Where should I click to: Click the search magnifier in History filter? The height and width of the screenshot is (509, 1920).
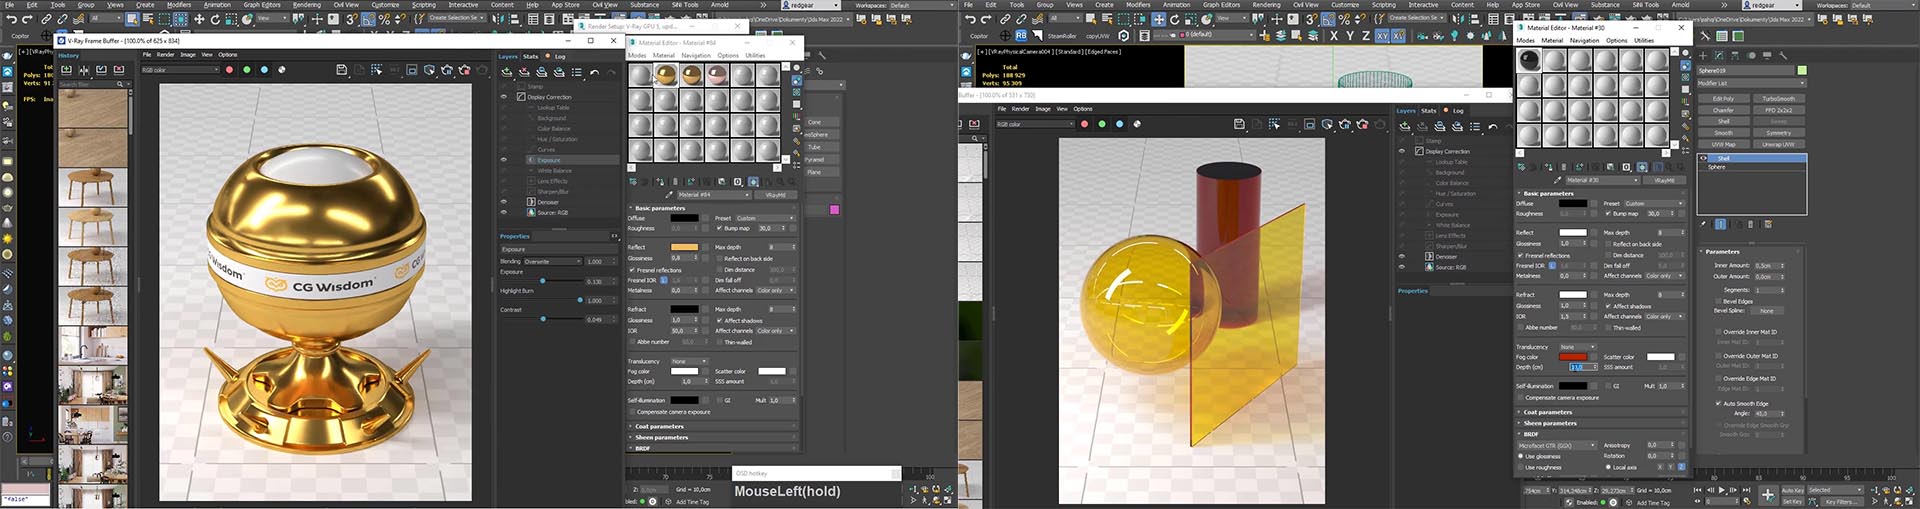(x=121, y=84)
